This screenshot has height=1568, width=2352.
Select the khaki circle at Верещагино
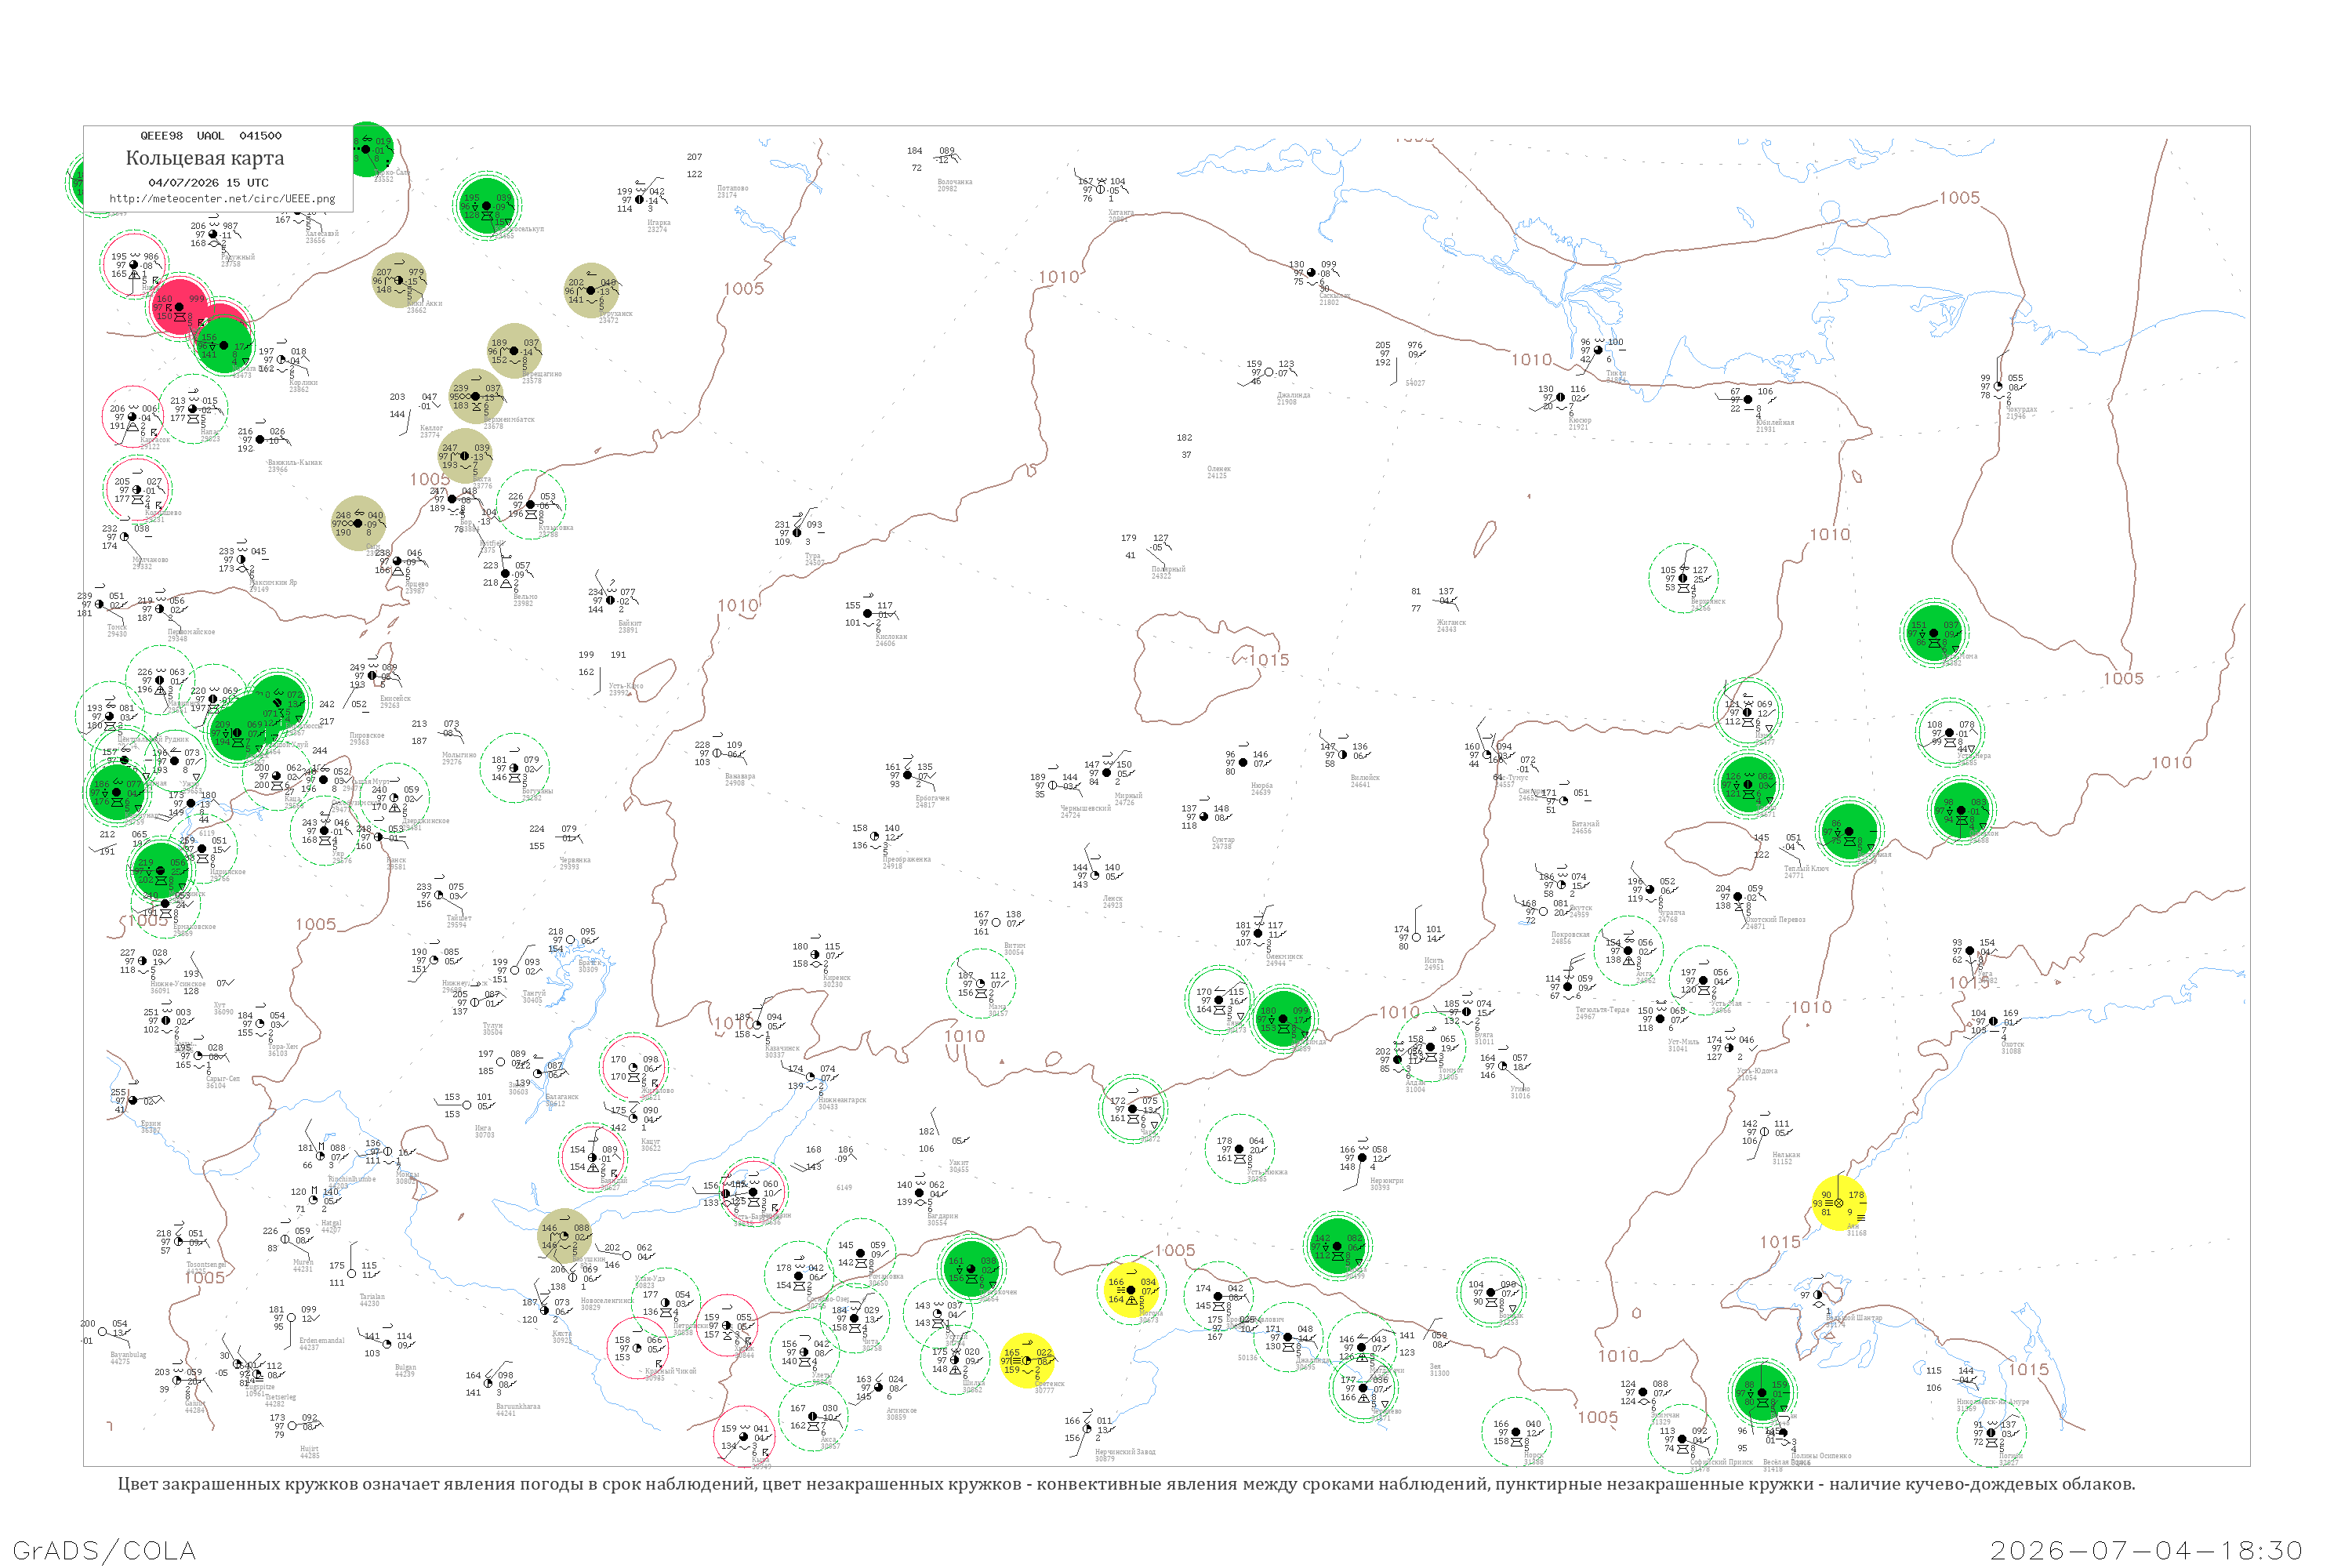click(x=515, y=351)
